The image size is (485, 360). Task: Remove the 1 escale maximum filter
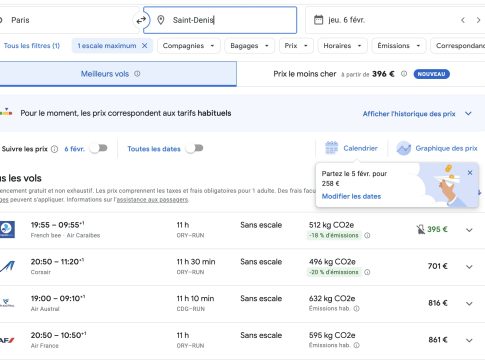pos(144,46)
